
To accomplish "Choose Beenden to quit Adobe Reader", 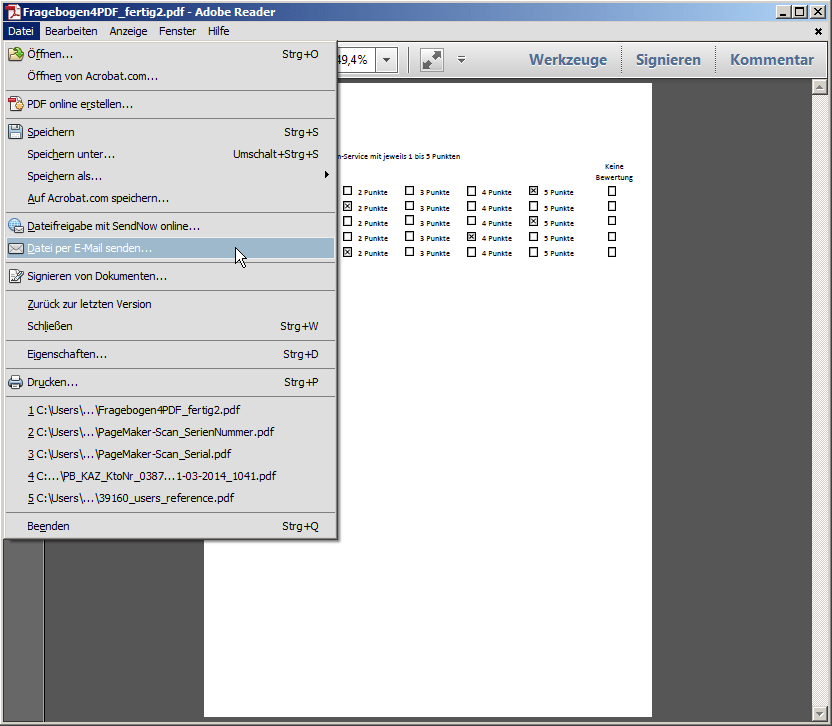I will coord(170,526).
